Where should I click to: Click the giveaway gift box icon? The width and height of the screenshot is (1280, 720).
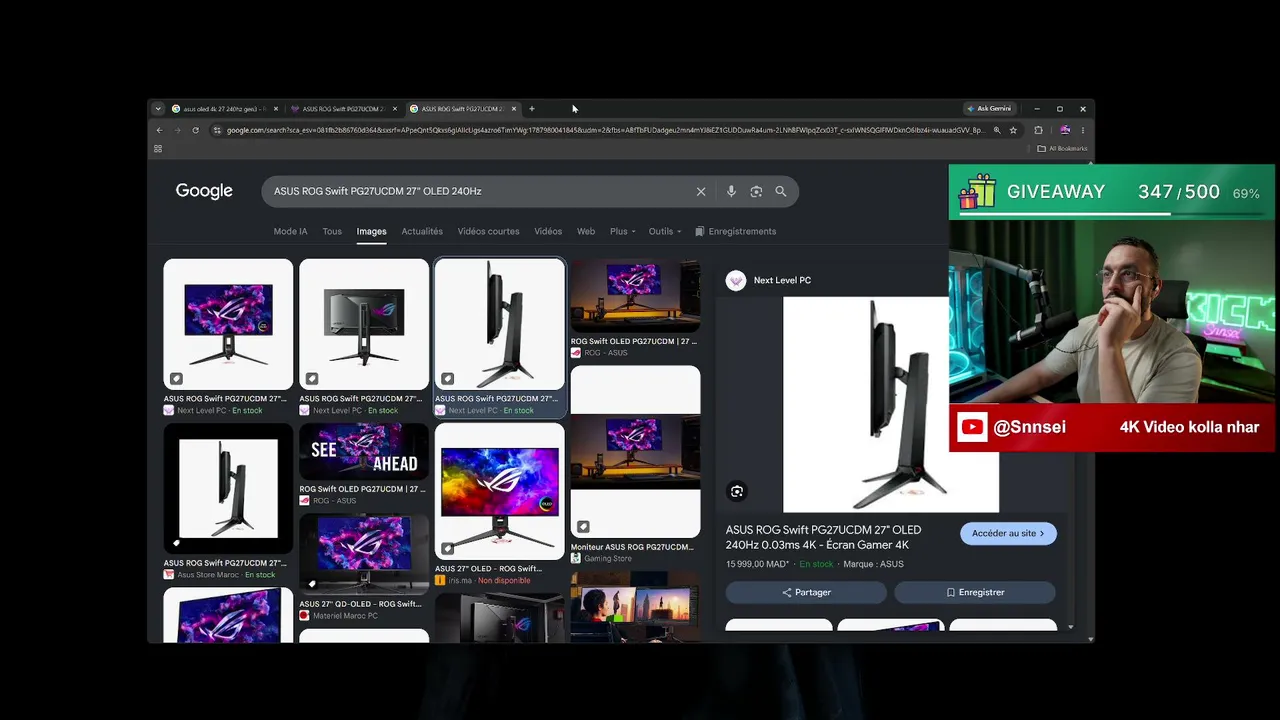[x=977, y=191]
